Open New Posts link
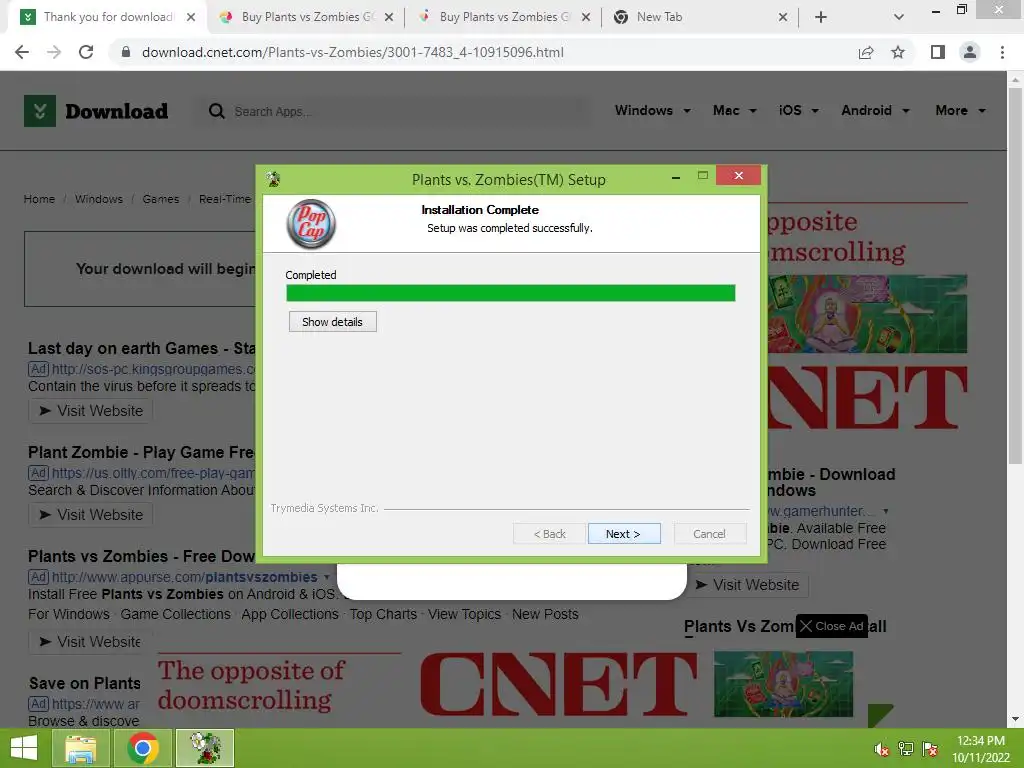 click(x=545, y=614)
